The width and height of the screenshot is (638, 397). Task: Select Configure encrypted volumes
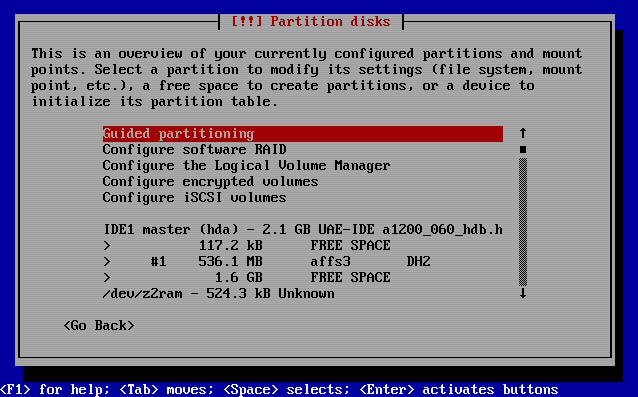(x=210, y=181)
